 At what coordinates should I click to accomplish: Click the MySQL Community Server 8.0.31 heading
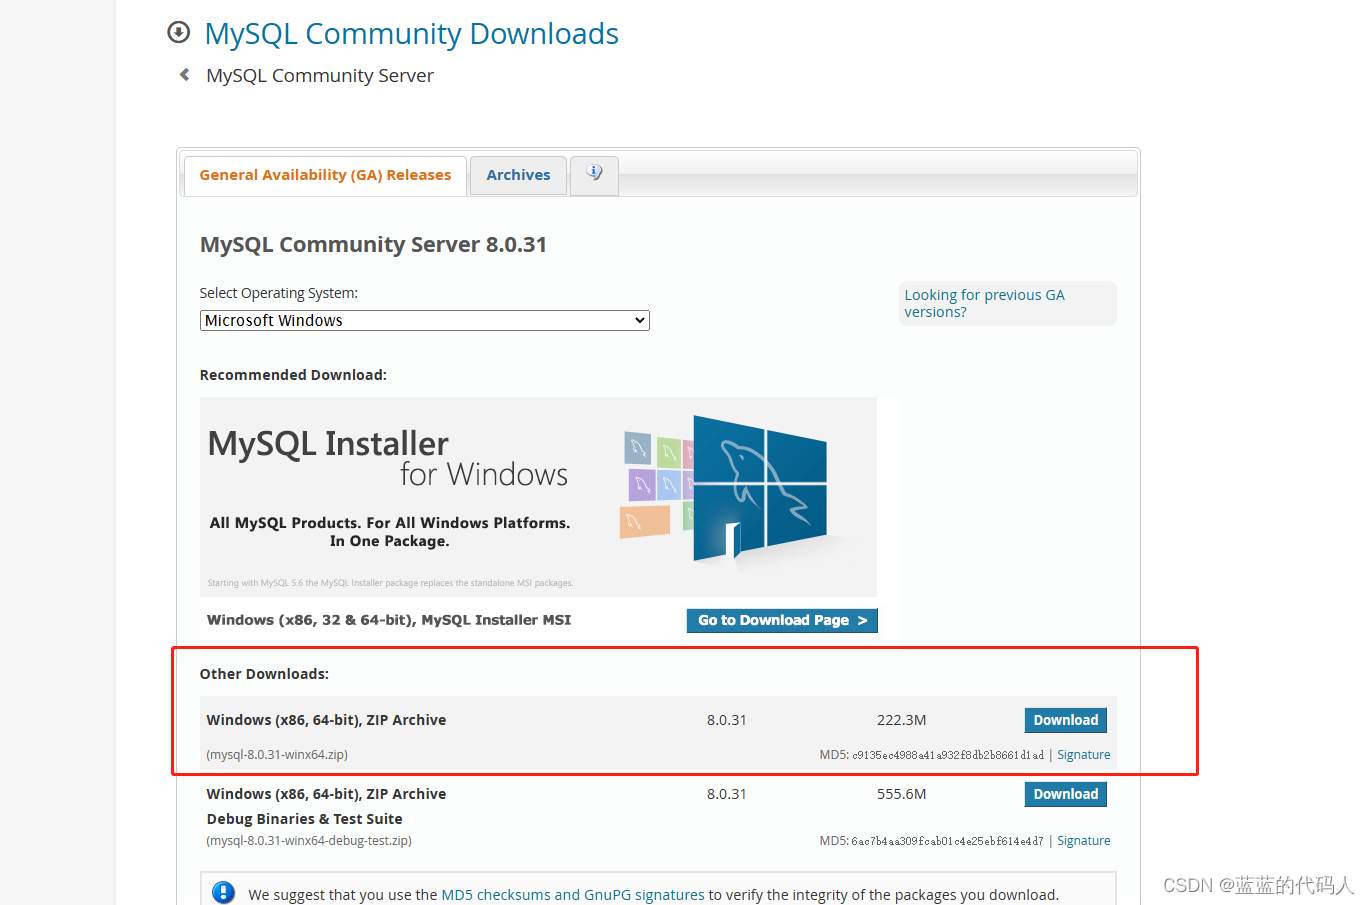point(373,245)
